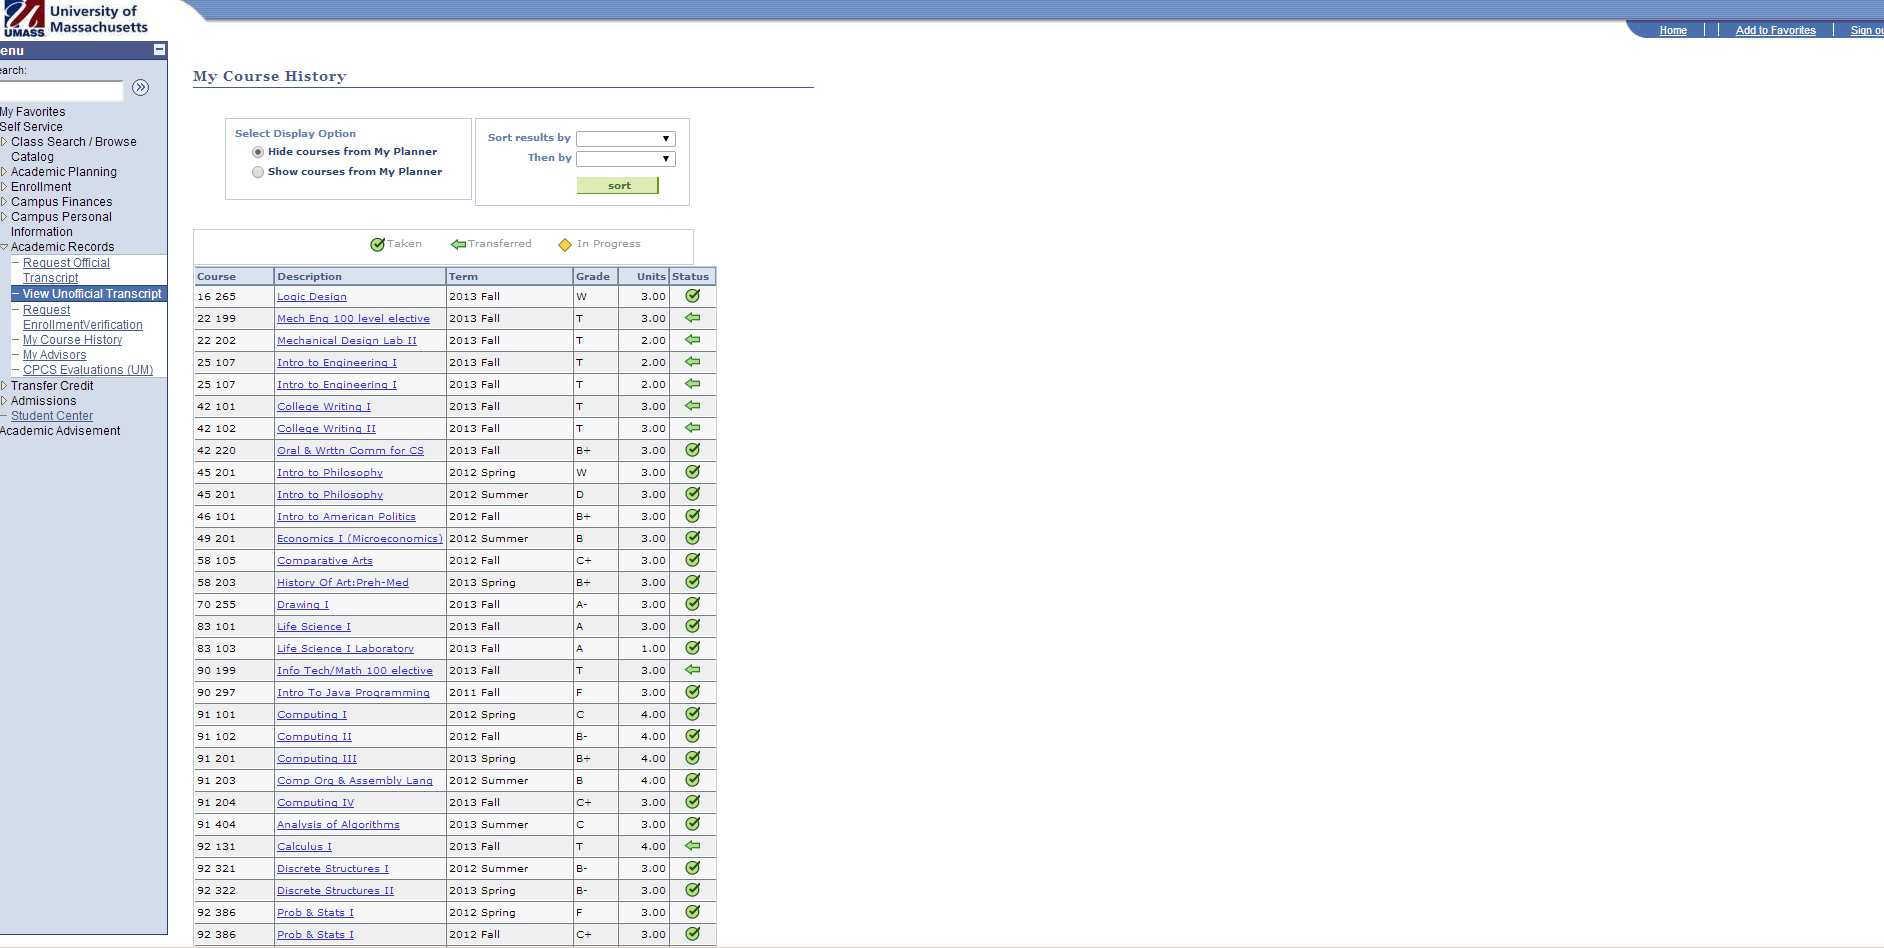
Task: Click the menu search input field
Action: [x=61, y=91]
